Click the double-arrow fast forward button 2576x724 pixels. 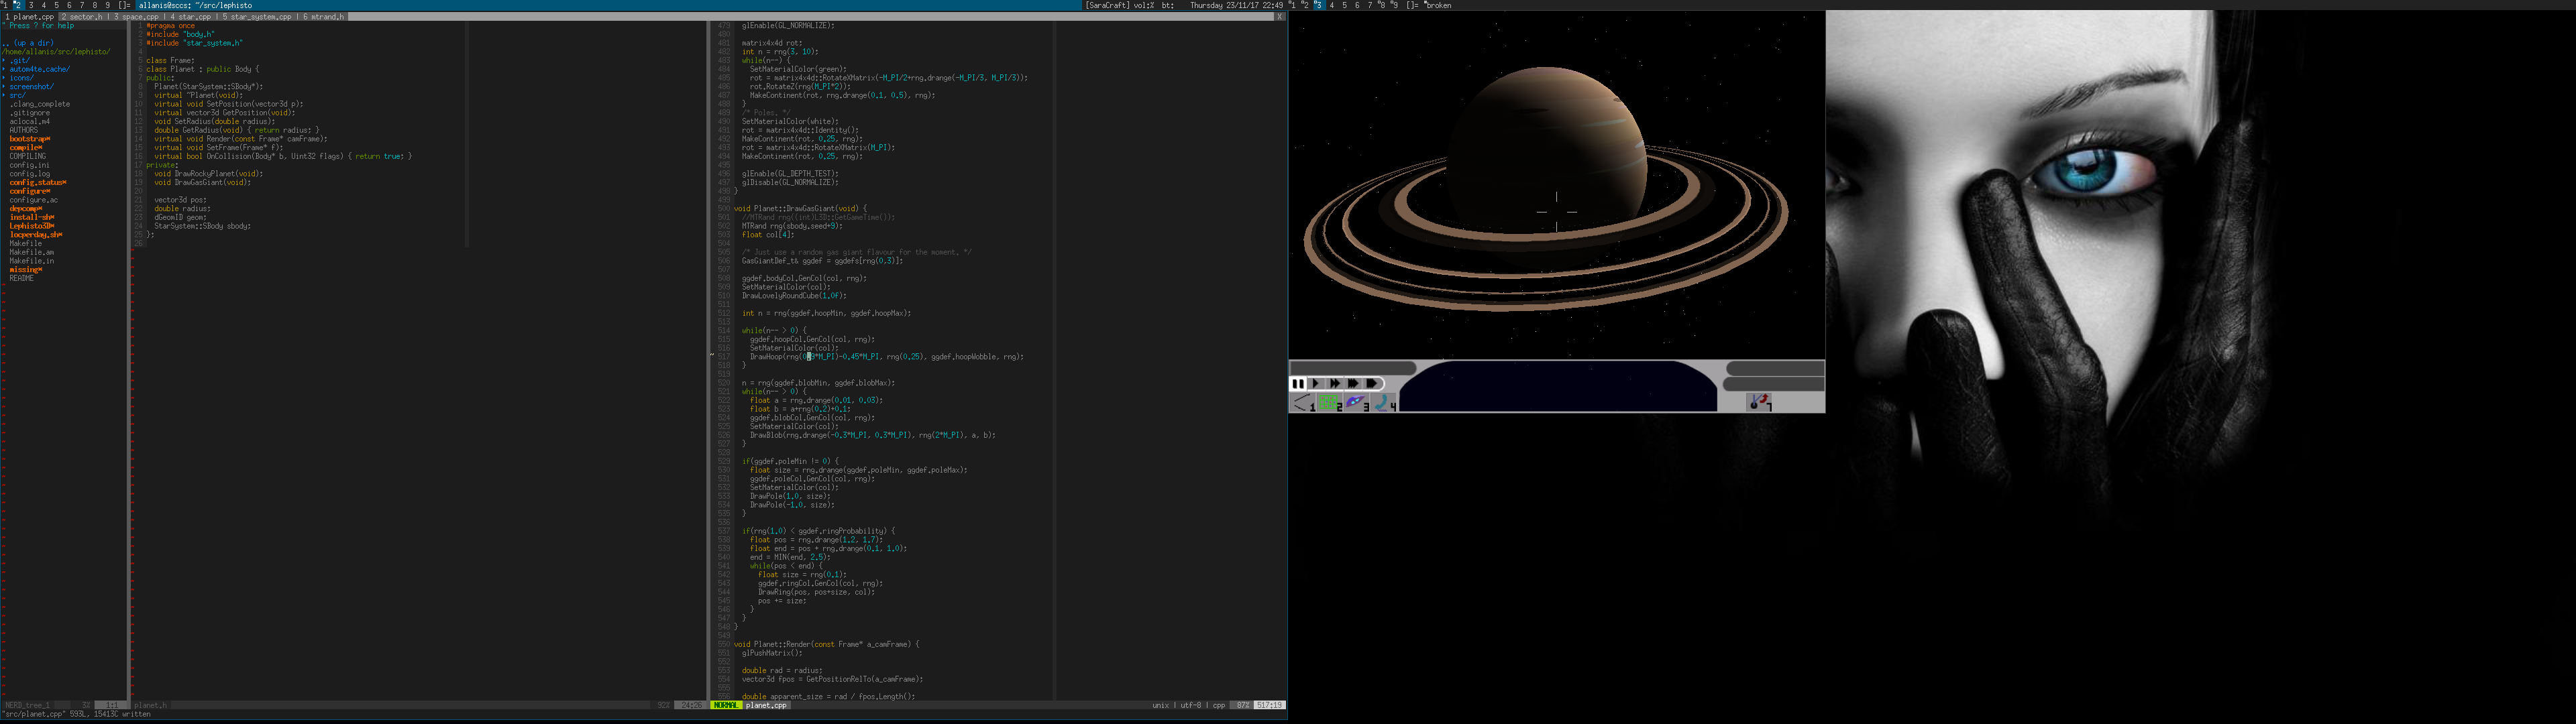click(x=1334, y=383)
